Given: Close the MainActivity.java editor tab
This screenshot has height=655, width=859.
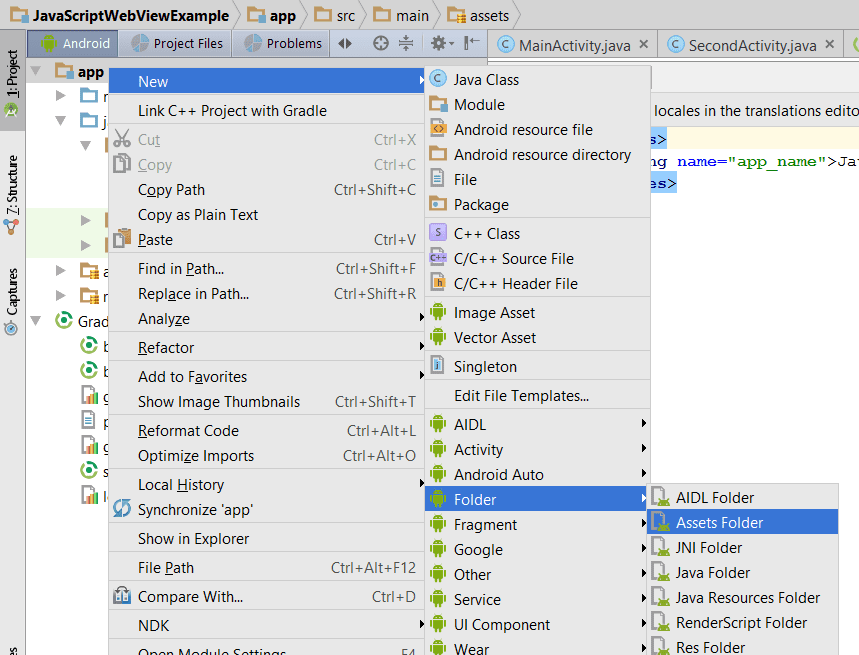Looking at the screenshot, I should pos(644,44).
